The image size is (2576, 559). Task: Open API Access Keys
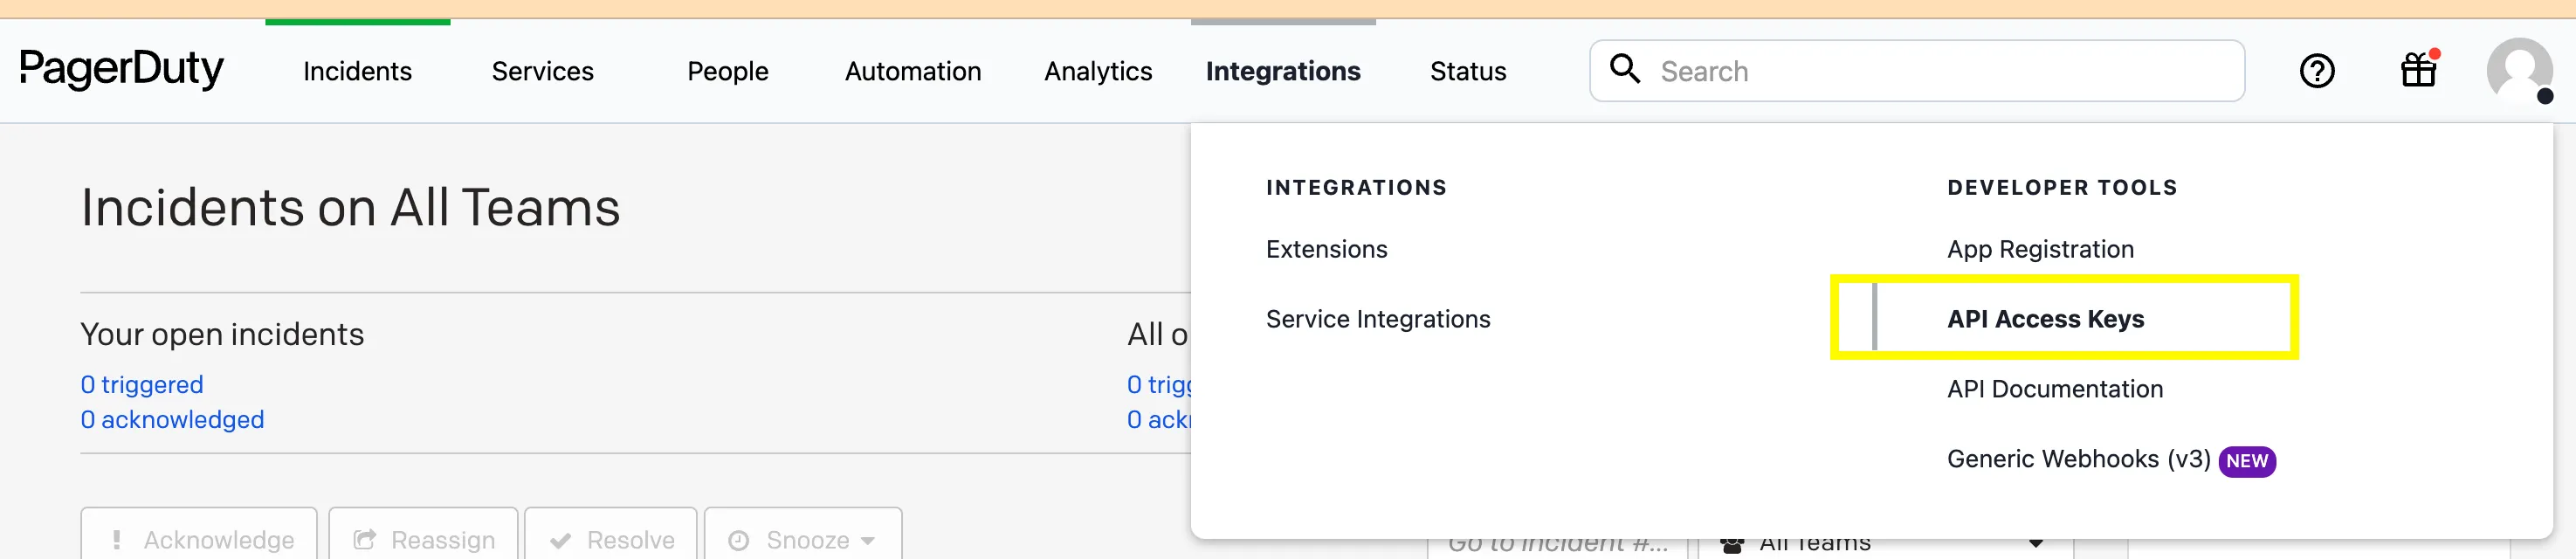[2044, 319]
